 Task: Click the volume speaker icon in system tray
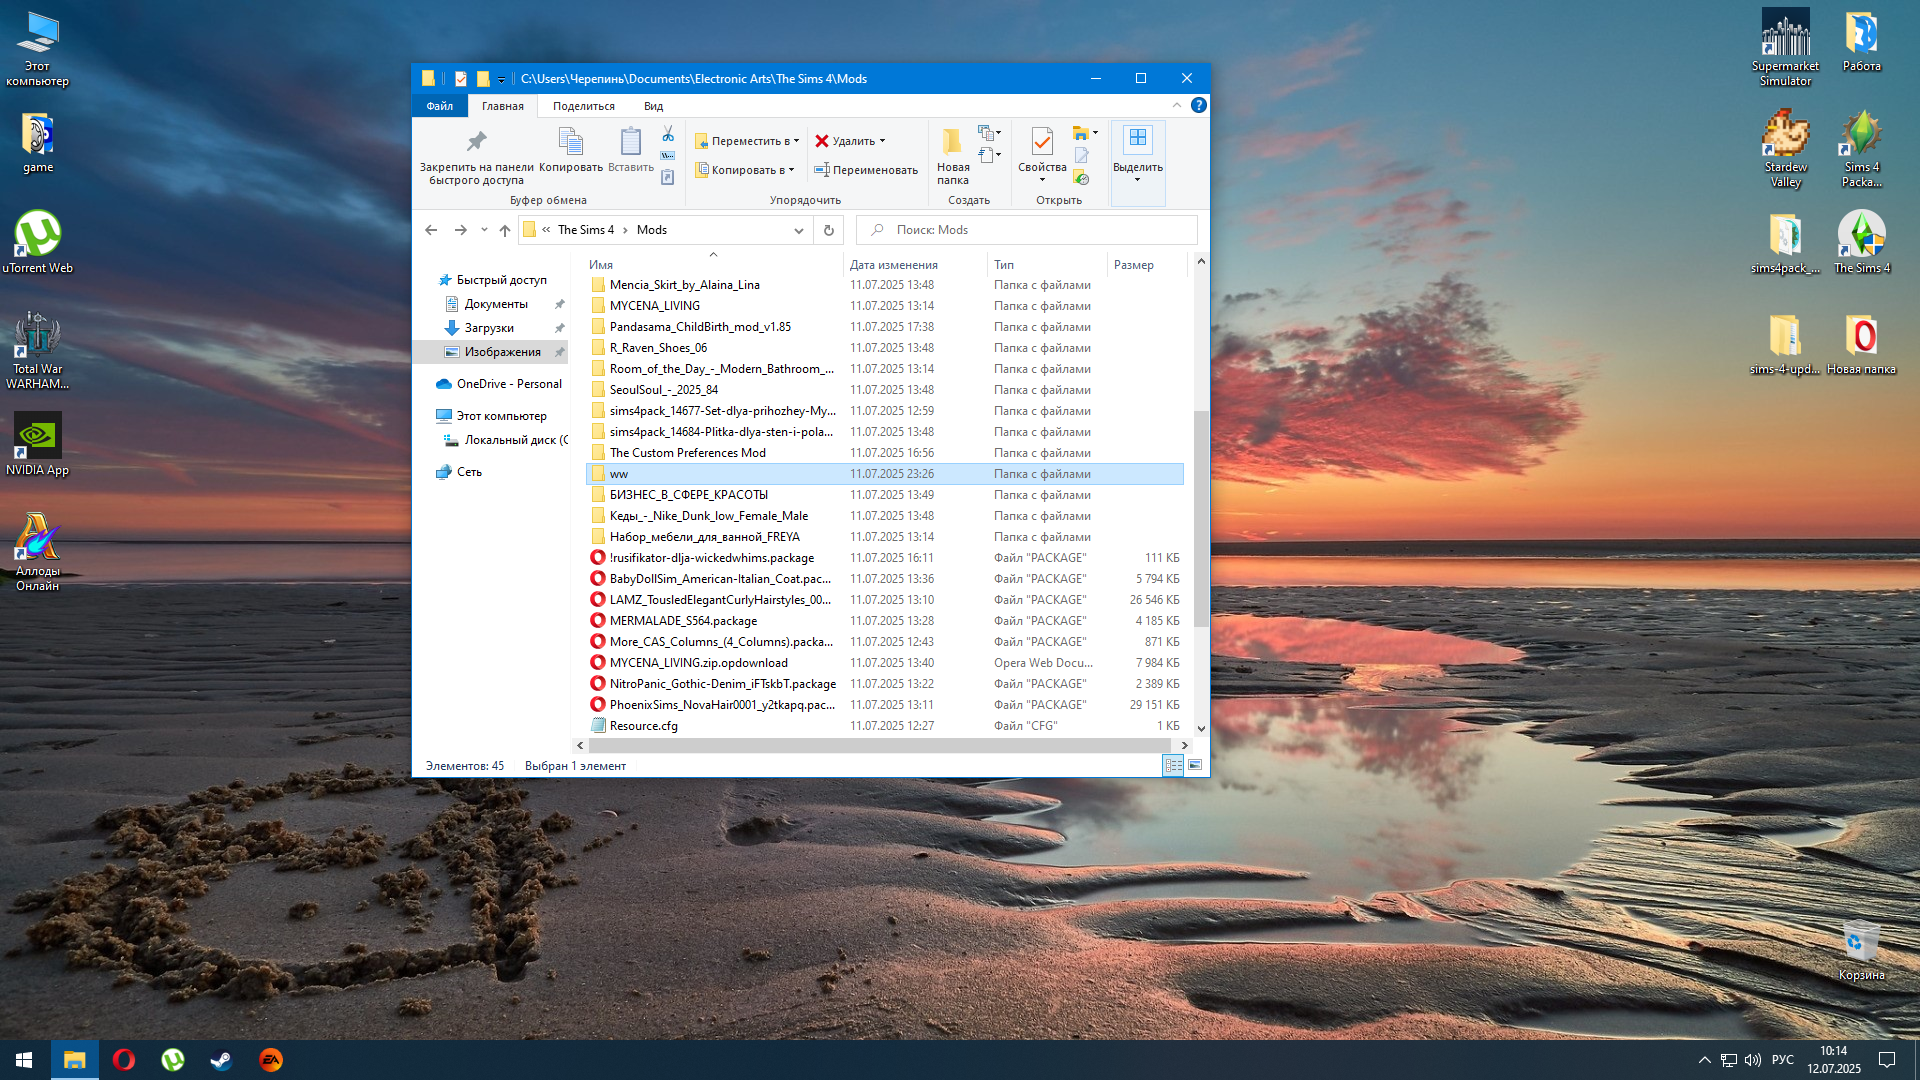point(1752,1060)
